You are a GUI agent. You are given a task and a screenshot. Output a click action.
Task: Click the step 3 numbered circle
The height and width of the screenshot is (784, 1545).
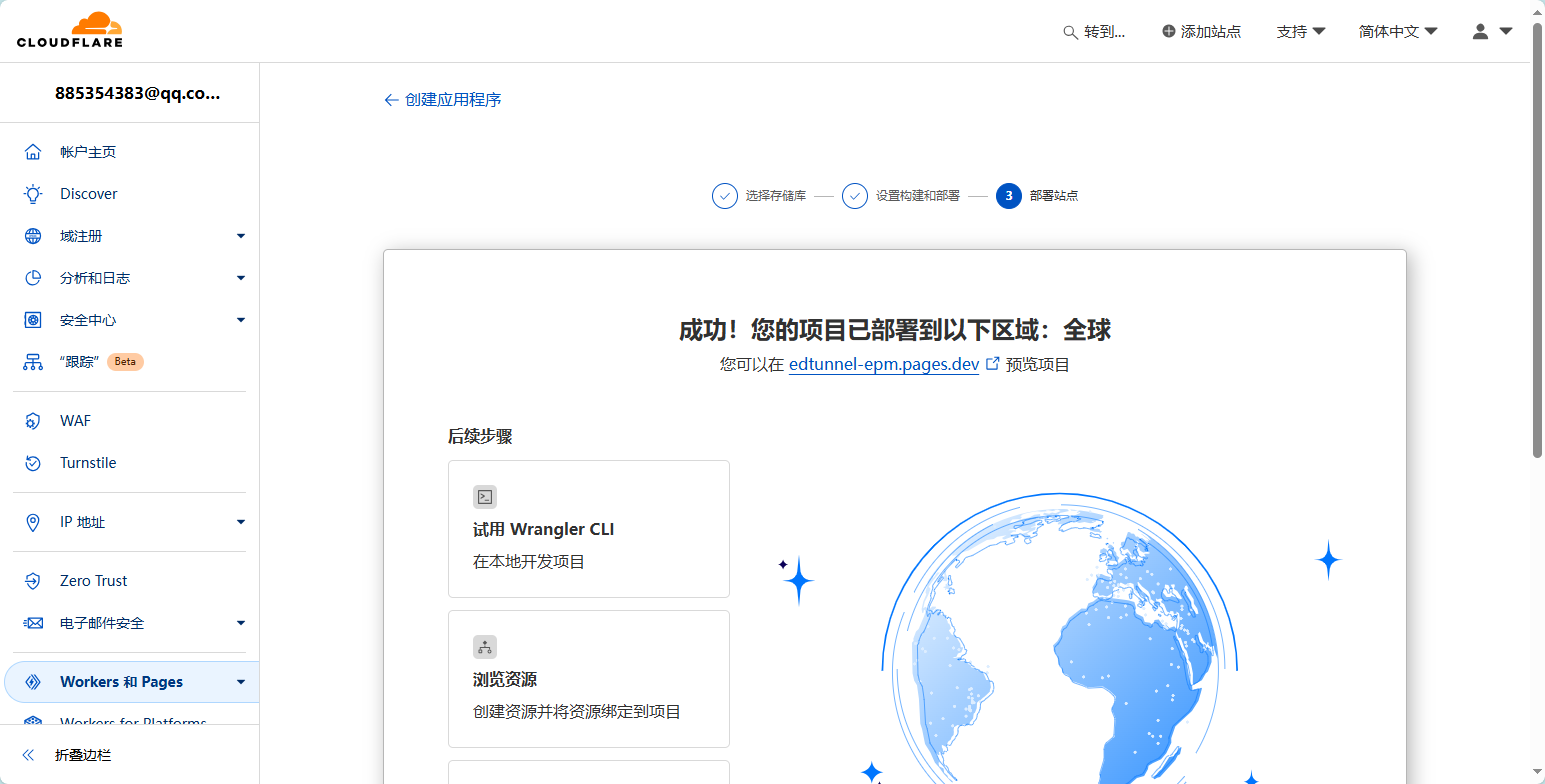[1009, 196]
